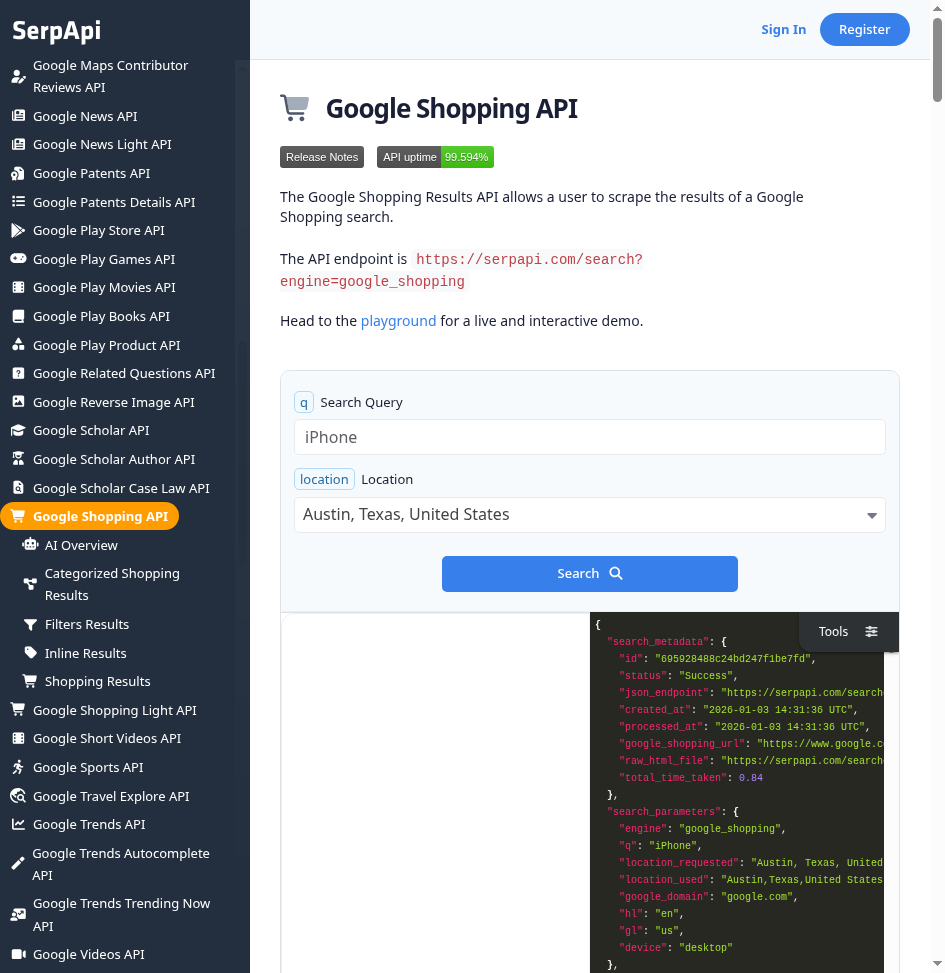Open Google Trends Trending Now API

click(121, 915)
